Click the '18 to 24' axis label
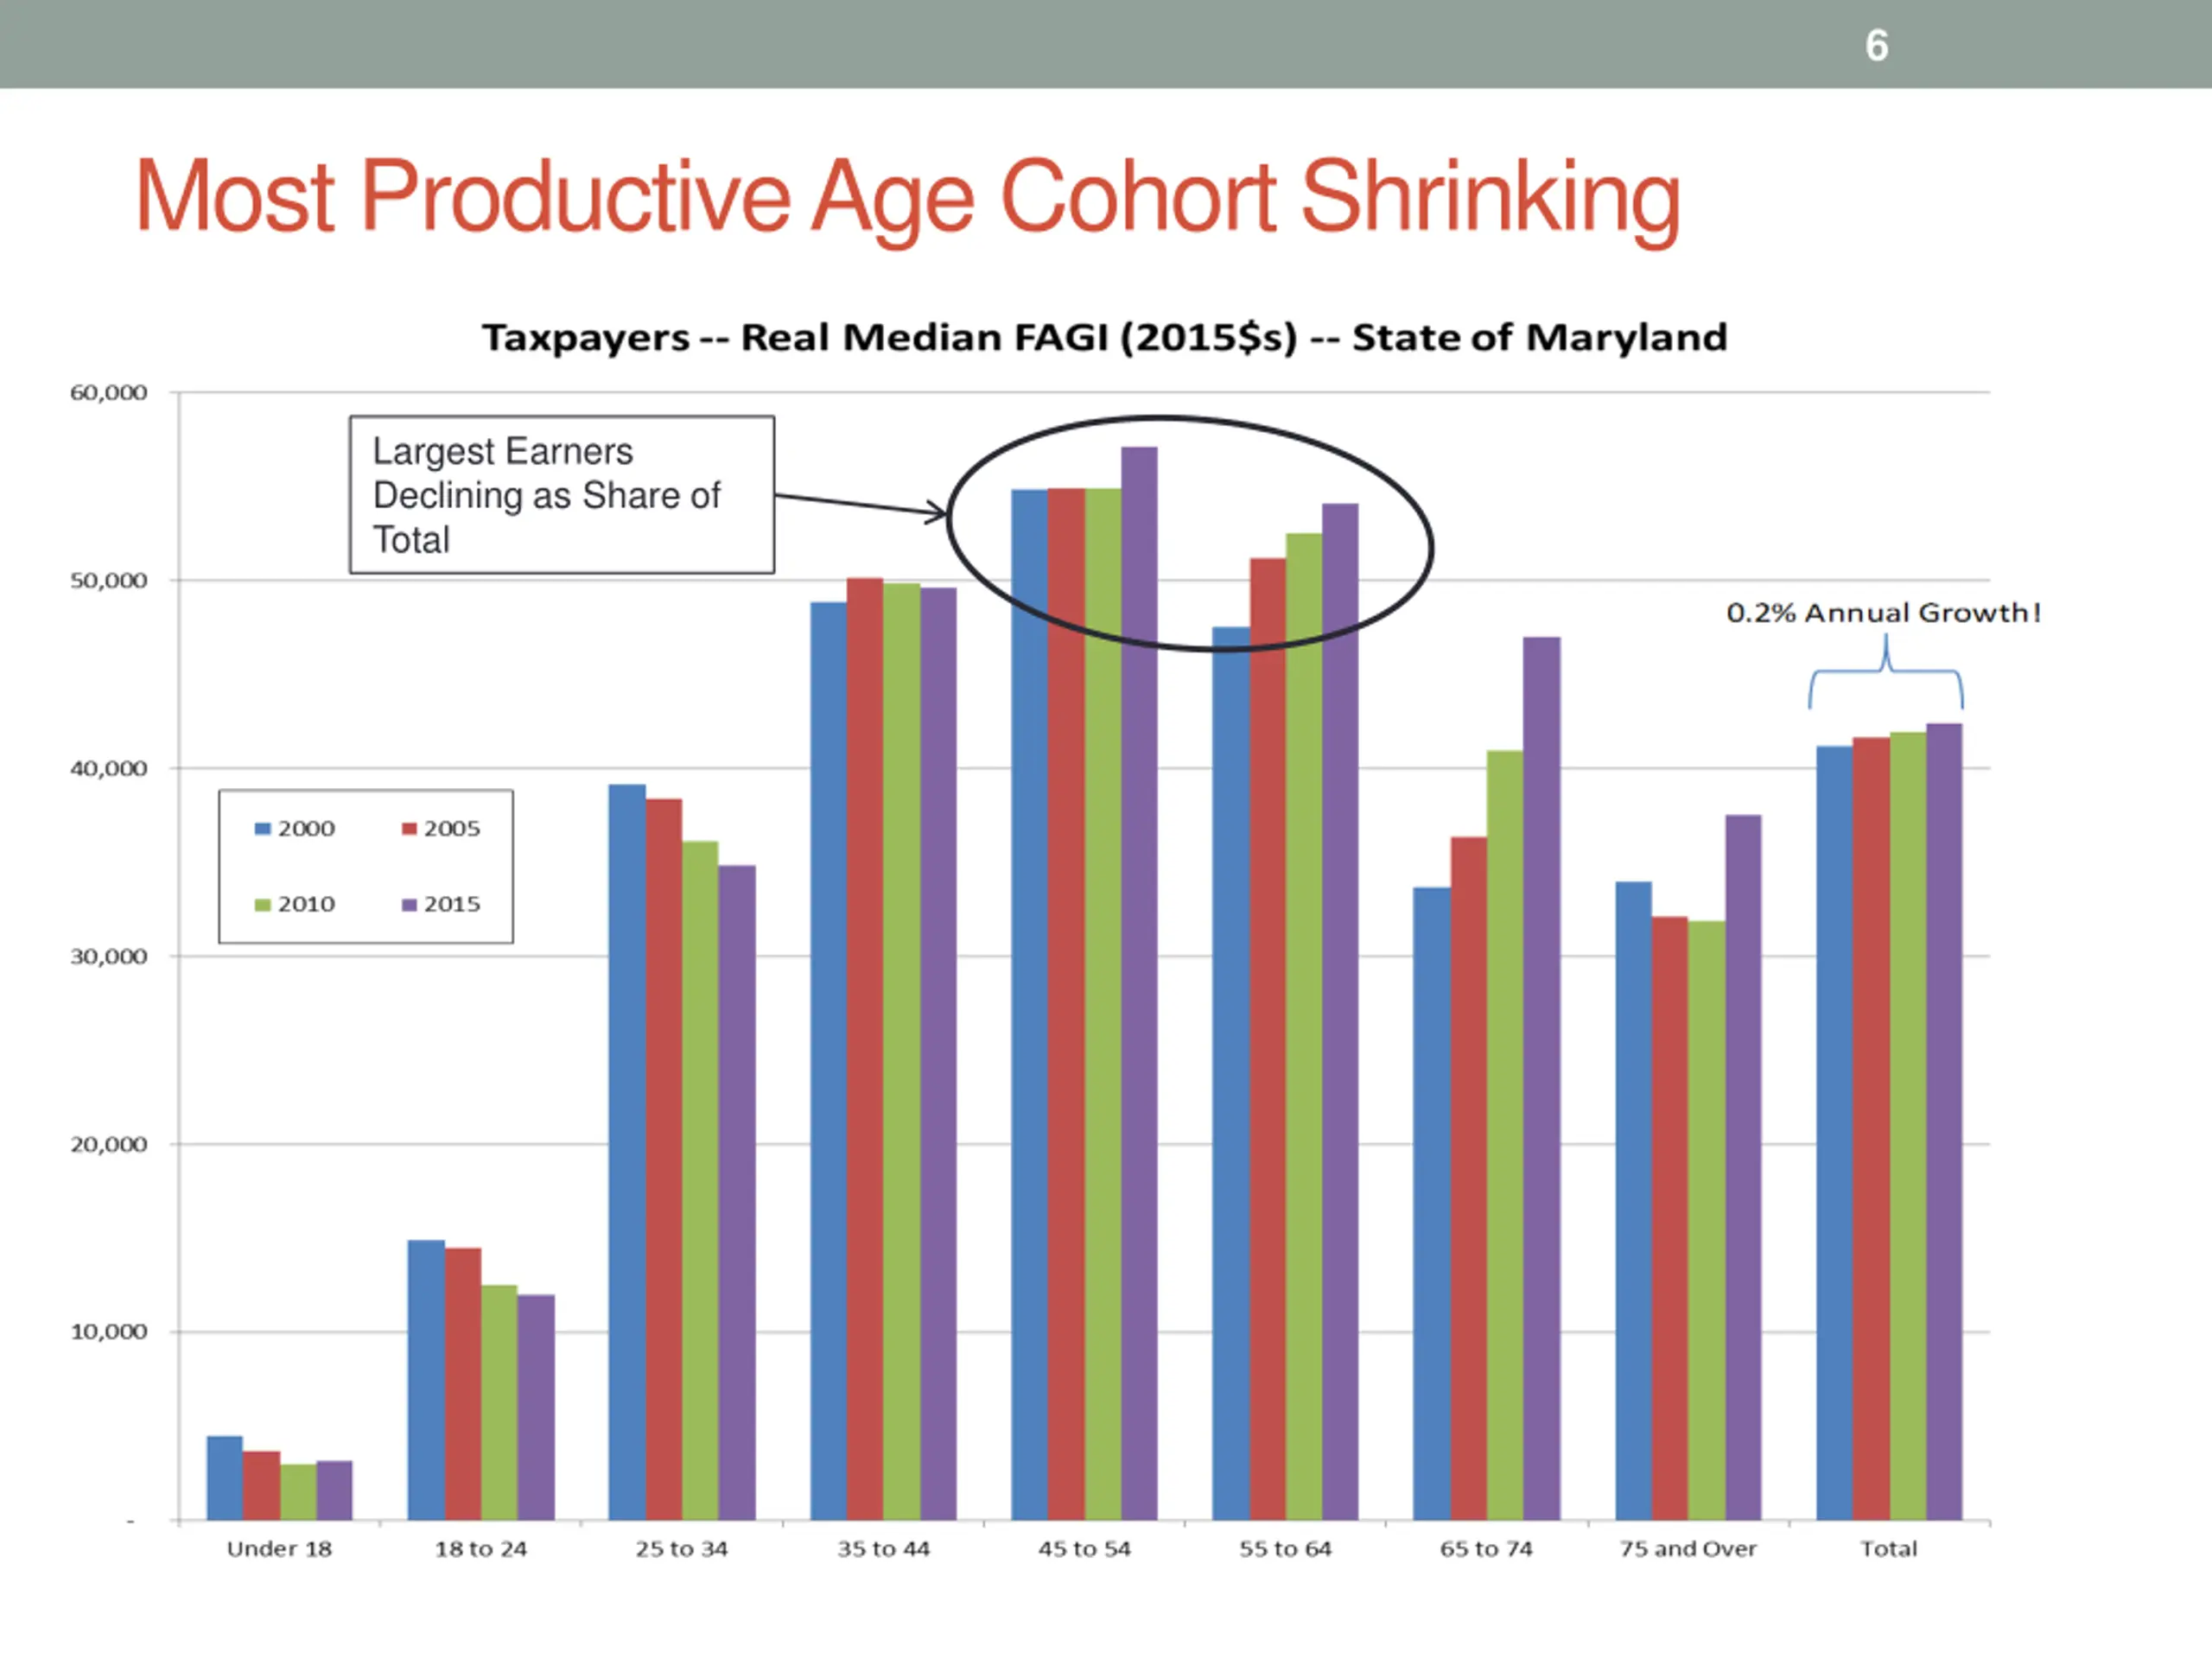The height and width of the screenshot is (1659, 2212). pyautogui.click(x=480, y=1549)
